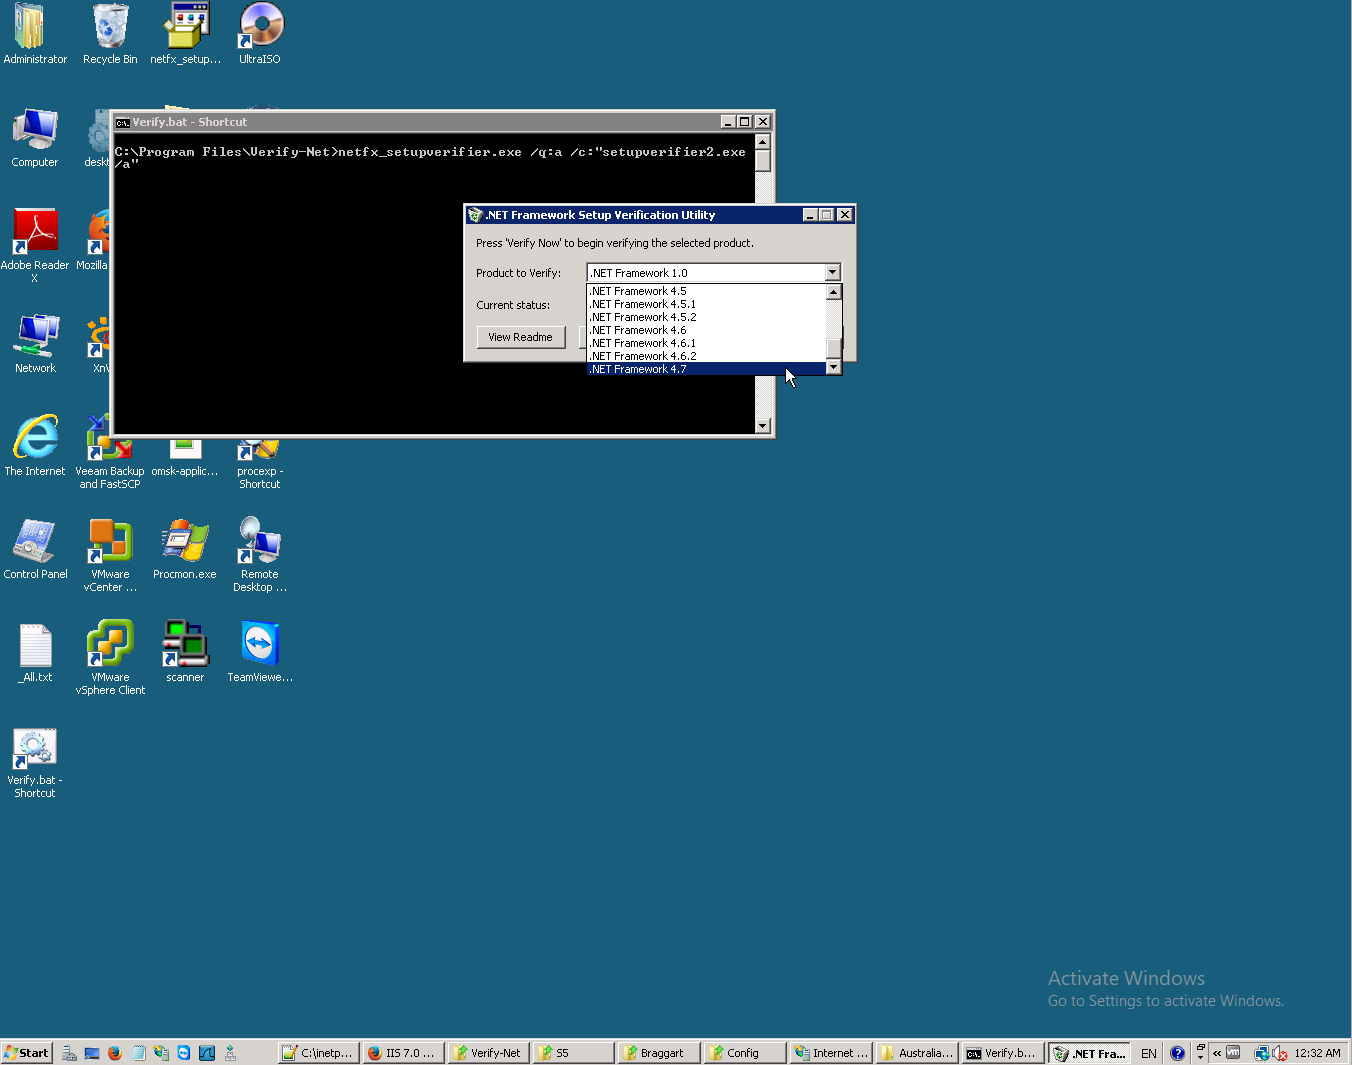Choose .NET Framework 4.6.1 from the list
This screenshot has height=1065, width=1352.
706,343
